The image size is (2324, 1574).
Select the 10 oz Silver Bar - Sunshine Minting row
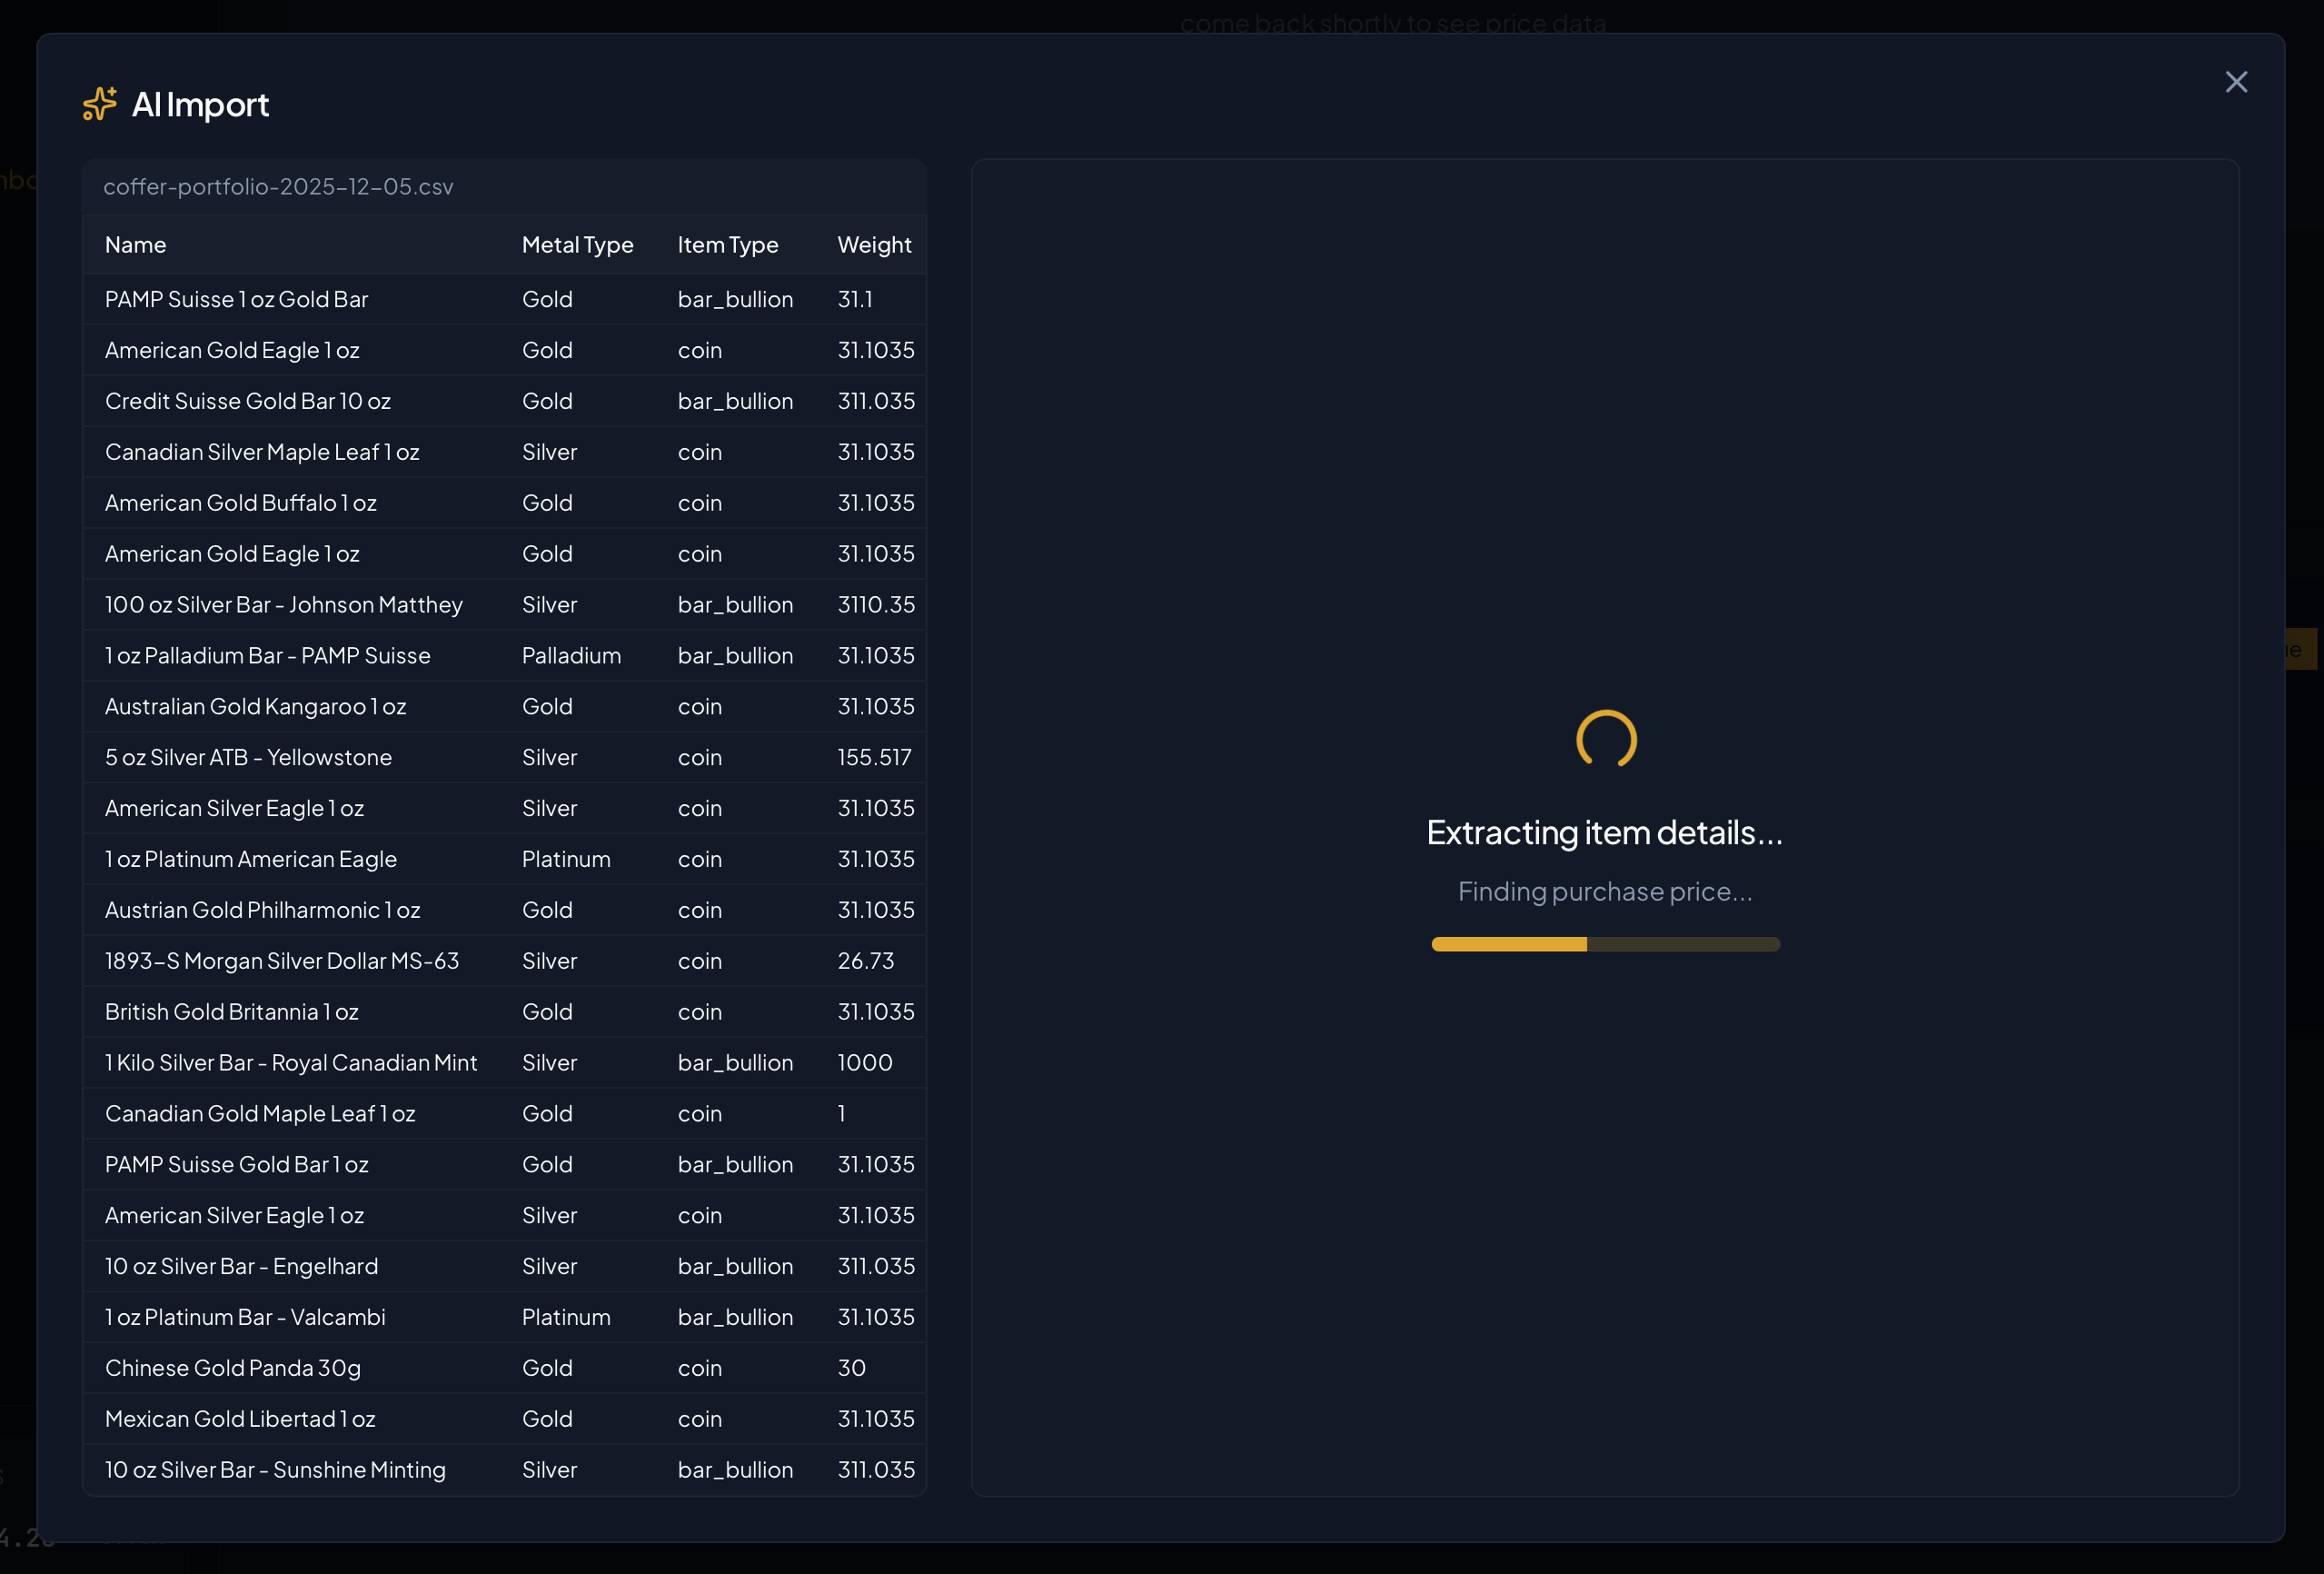point(400,1469)
